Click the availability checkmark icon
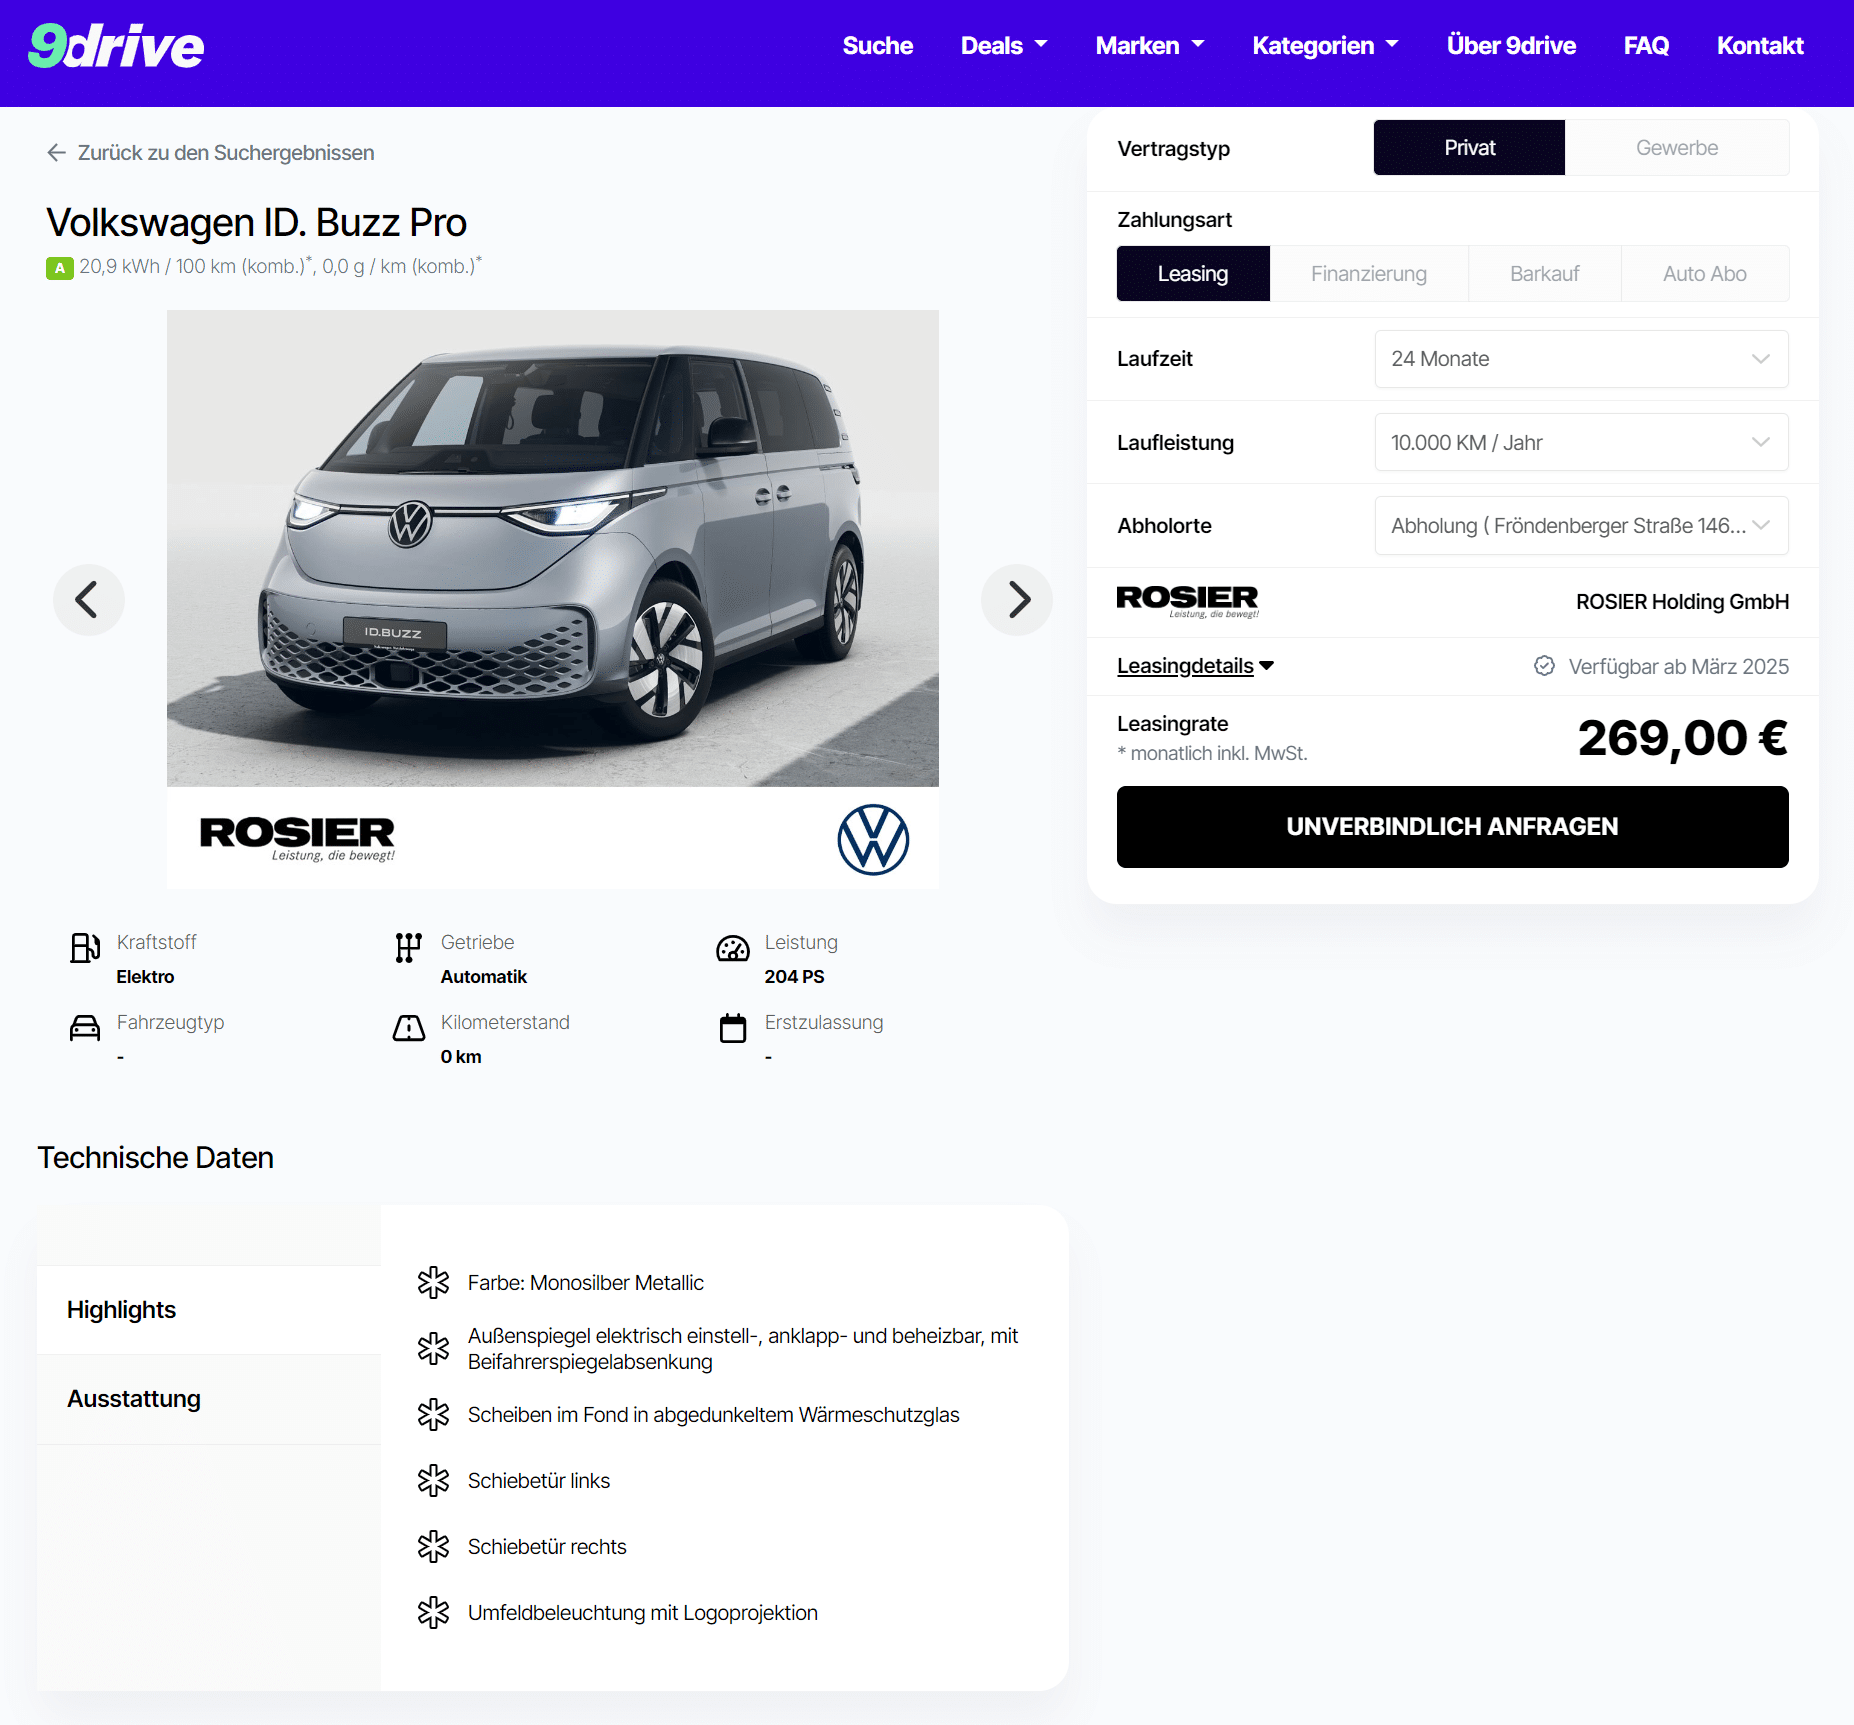The height and width of the screenshot is (1725, 1854). 1544,666
